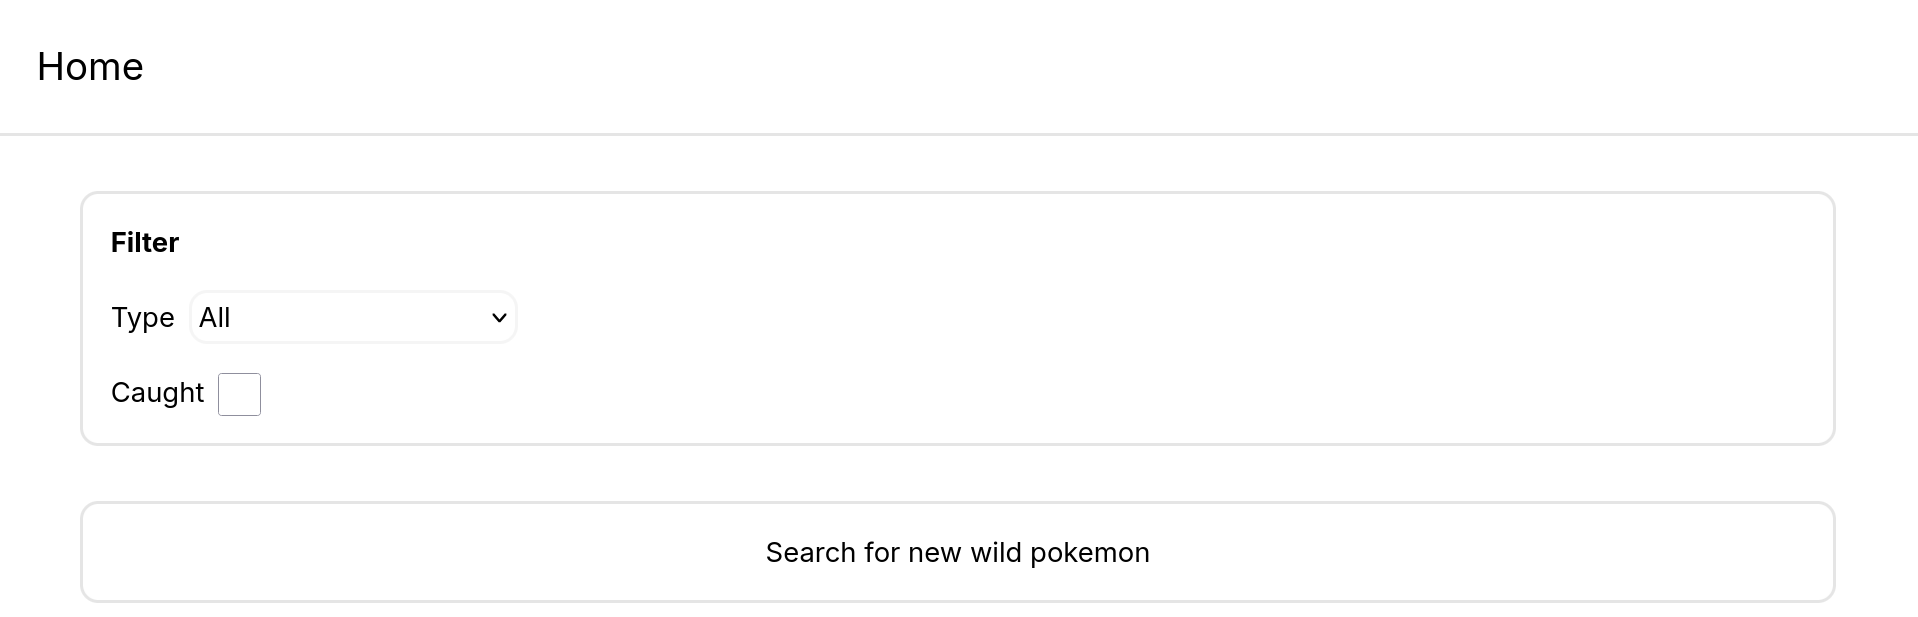Go to the Home page link
1918x617 pixels.
tap(90, 67)
